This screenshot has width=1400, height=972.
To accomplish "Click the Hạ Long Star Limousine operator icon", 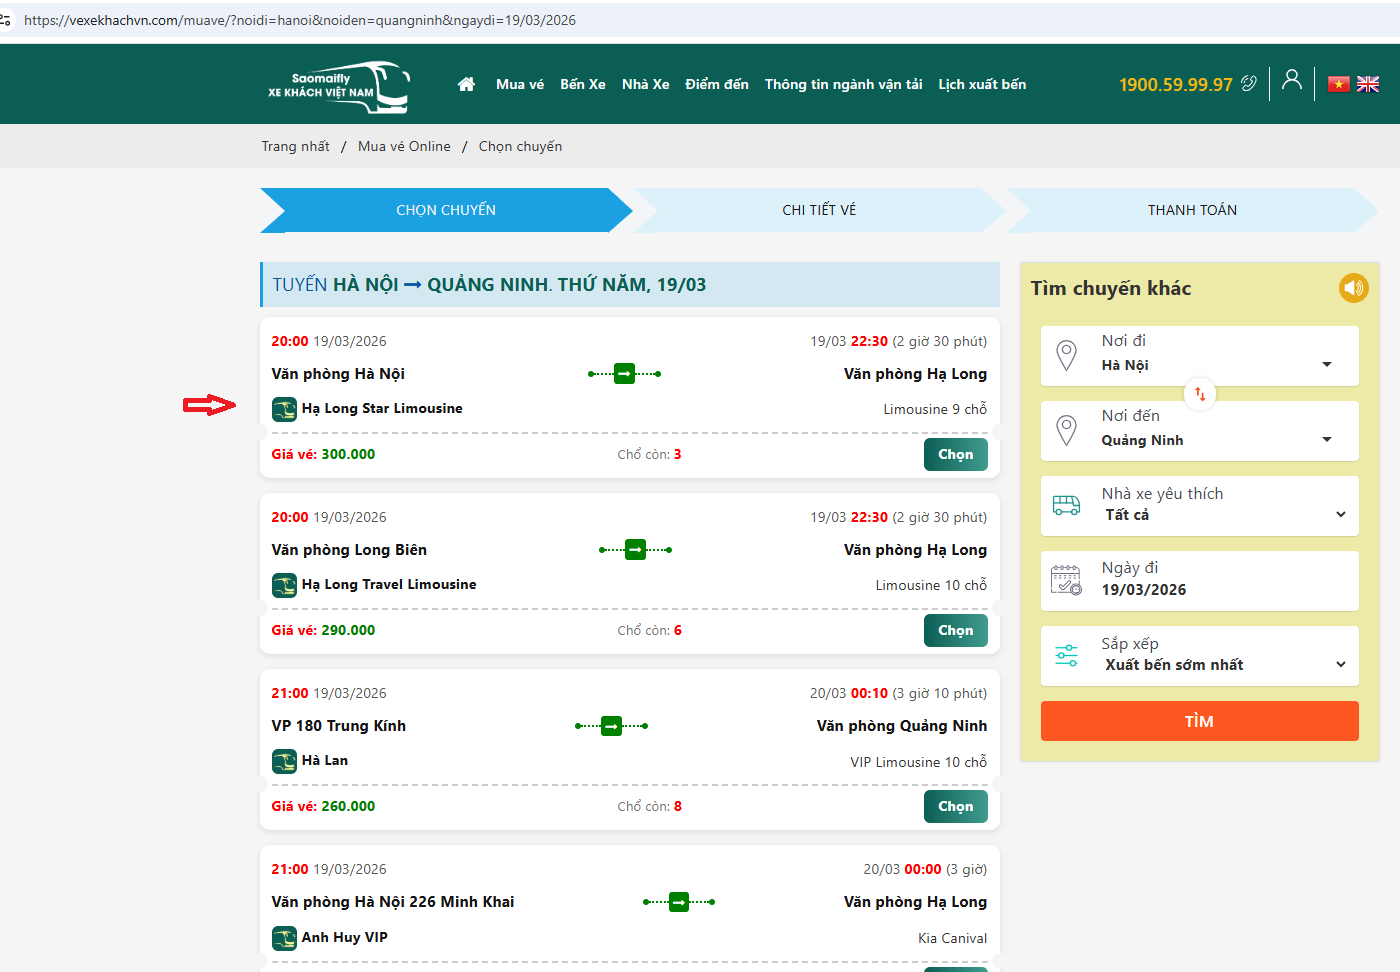I will coord(284,409).
